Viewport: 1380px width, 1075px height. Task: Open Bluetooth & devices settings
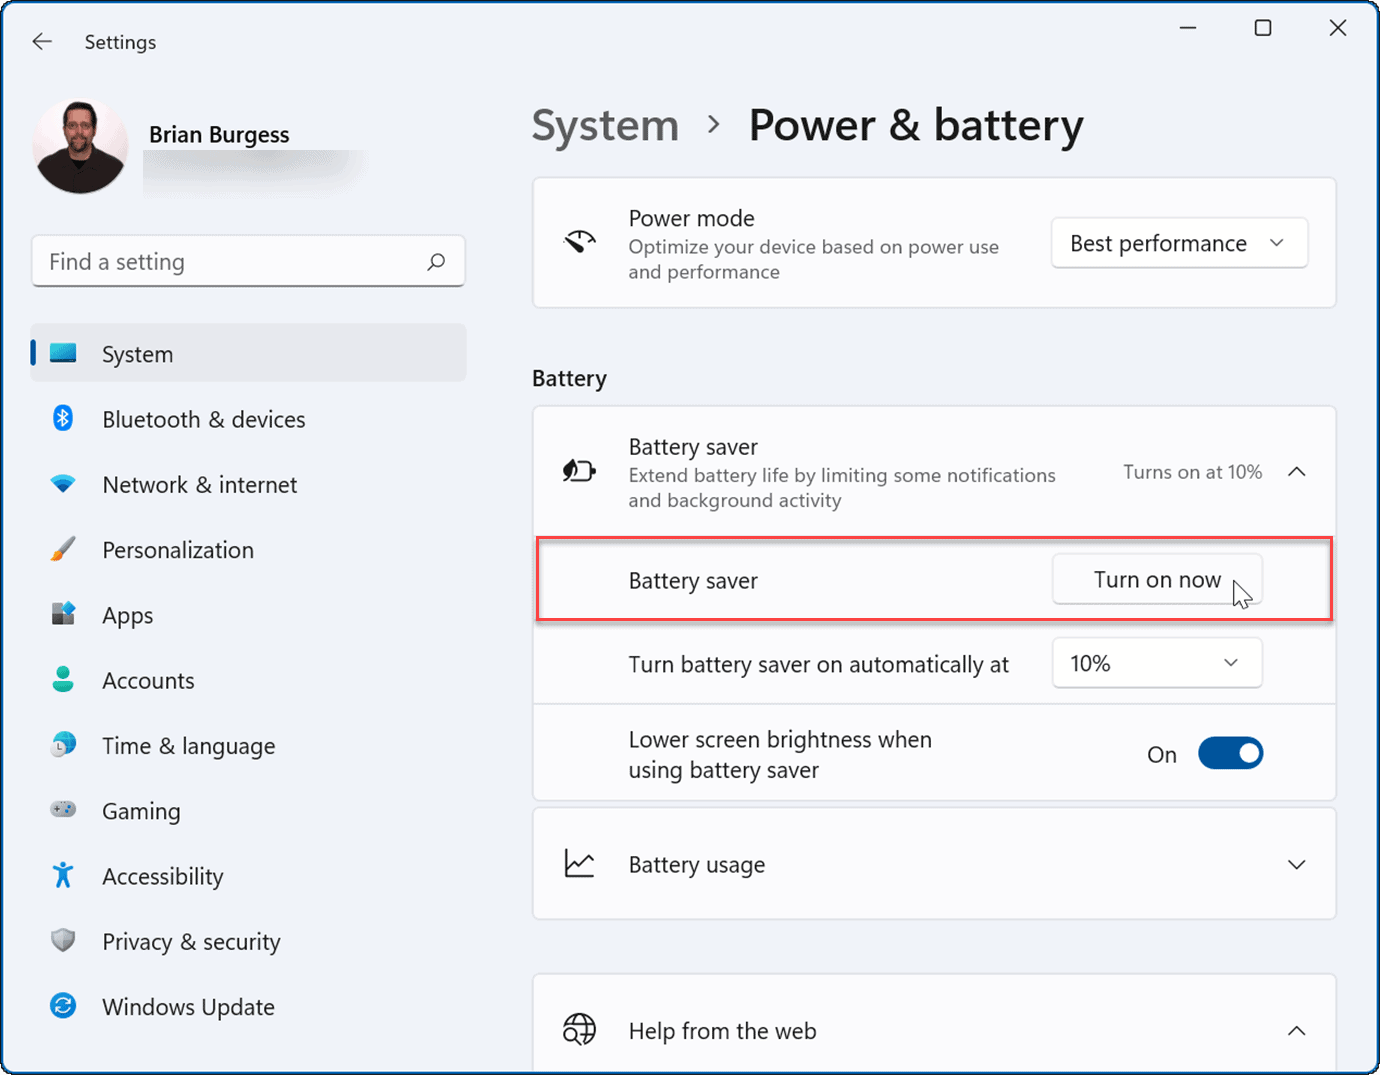62,419
